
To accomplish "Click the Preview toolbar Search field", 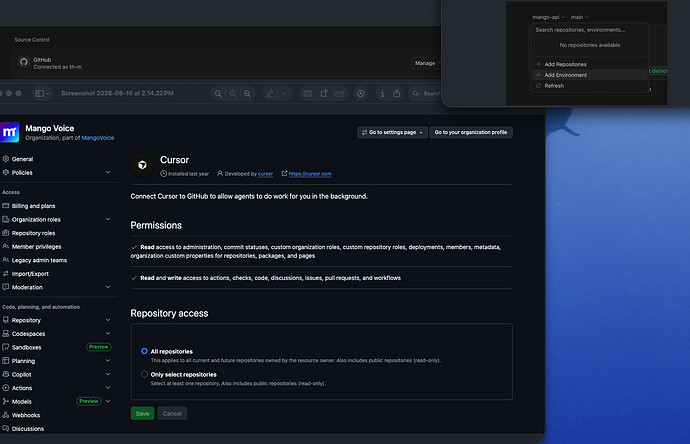I will point(425,93).
